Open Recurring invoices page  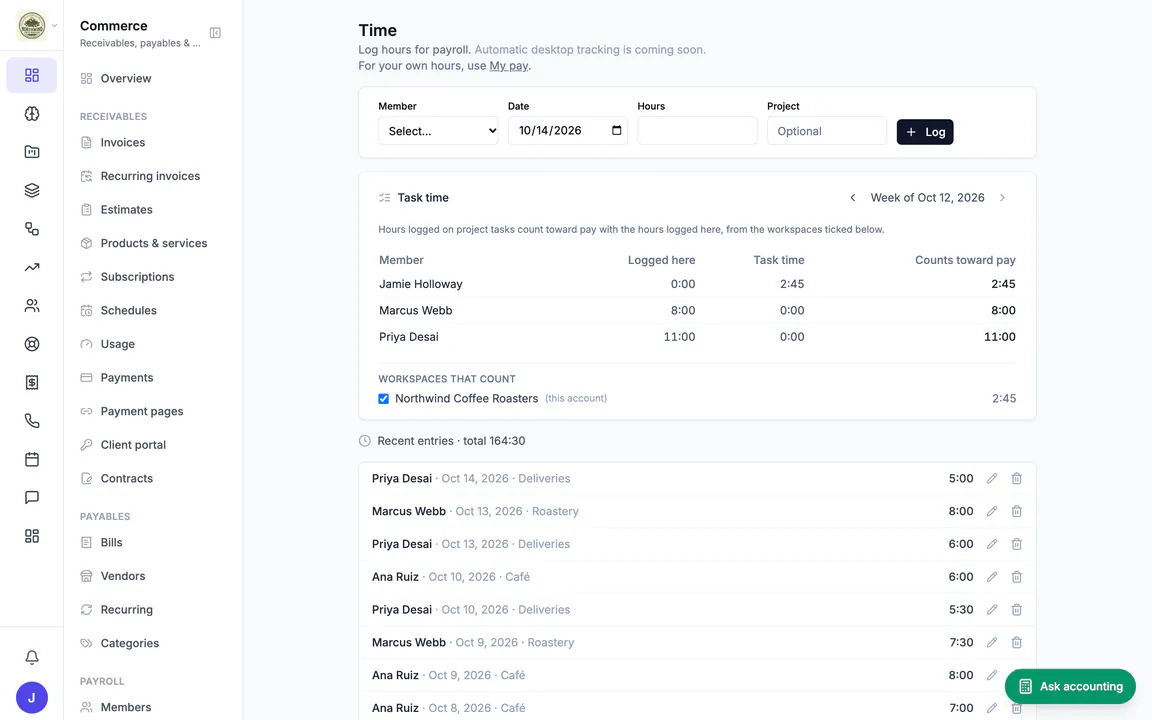[x=150, y=176]
